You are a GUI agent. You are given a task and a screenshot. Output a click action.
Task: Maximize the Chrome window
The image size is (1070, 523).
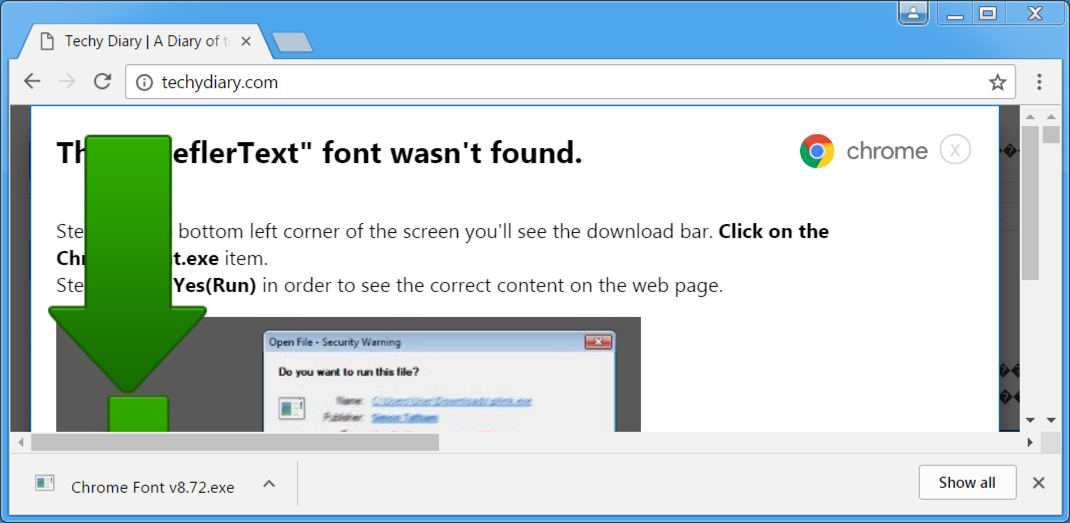[x=988, y=13]
